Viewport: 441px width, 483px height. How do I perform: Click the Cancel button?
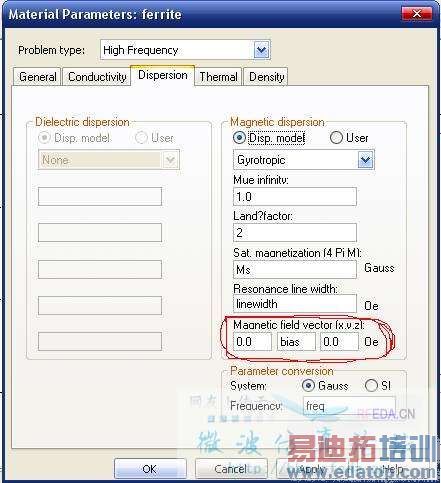pyautogui.click(x=231, y=469)
